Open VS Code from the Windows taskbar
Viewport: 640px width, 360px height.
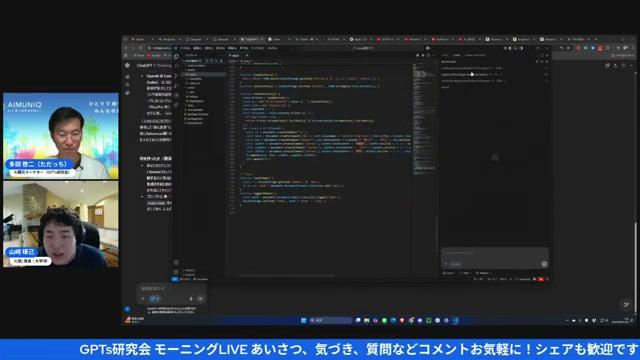click(455, 320)
